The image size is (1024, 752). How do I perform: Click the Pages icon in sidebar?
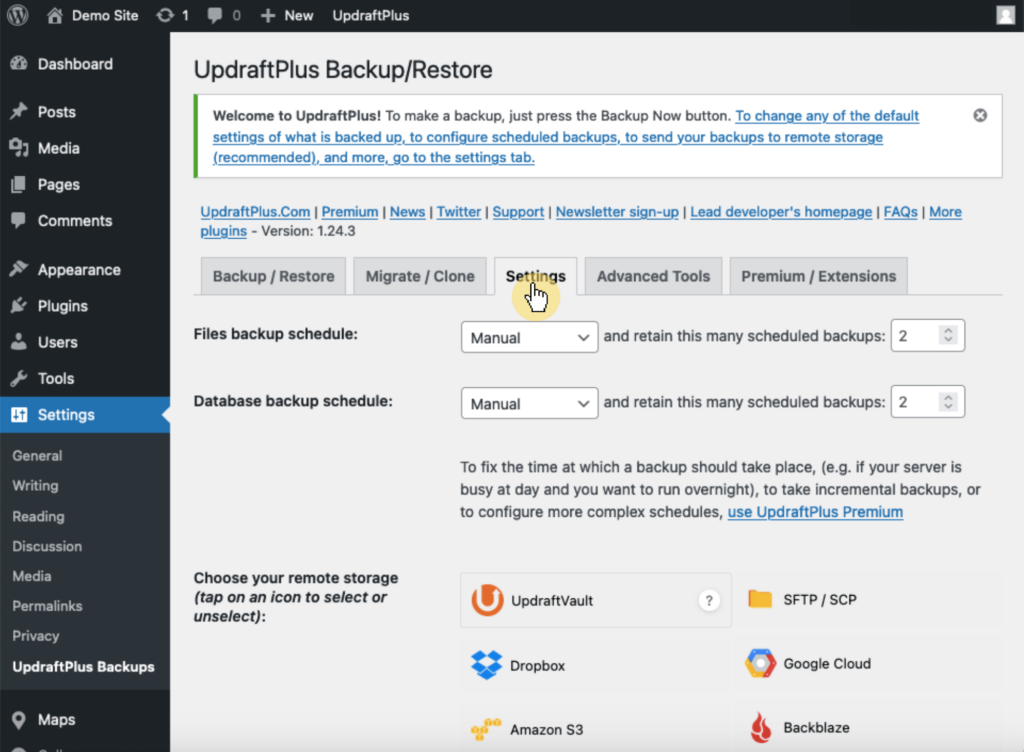19,185
